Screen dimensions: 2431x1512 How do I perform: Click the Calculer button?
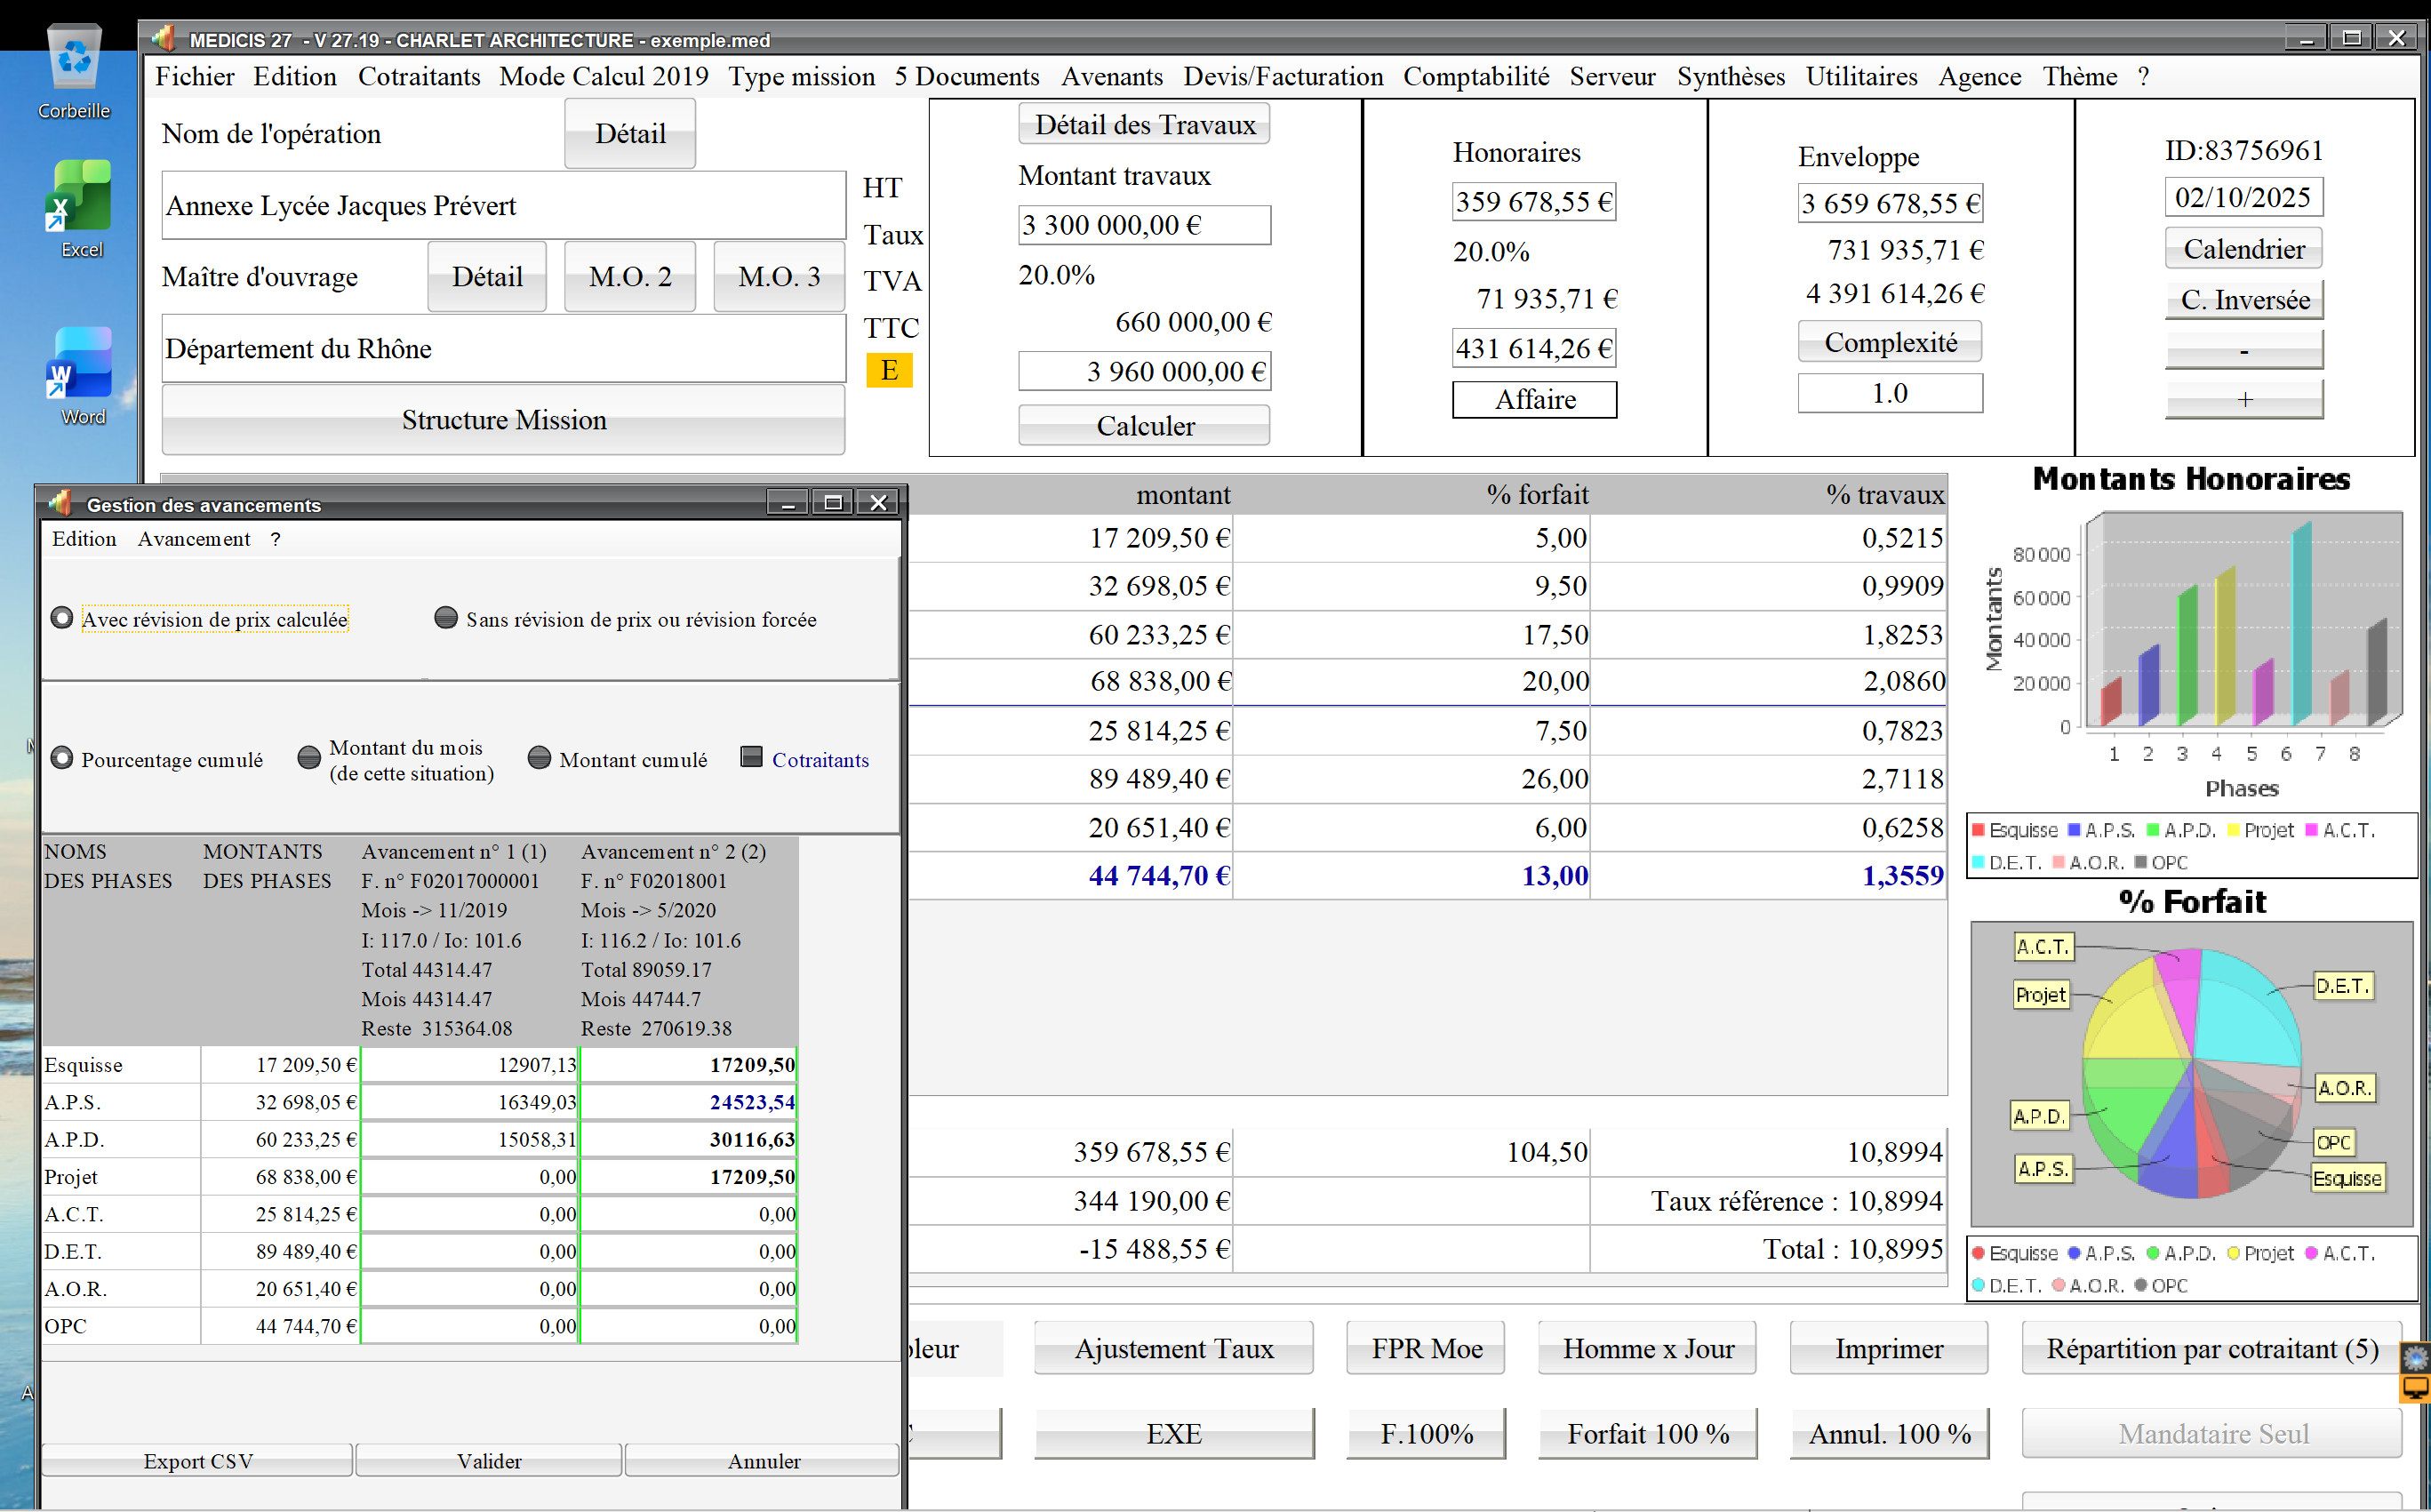click(x=1144, y=426)
